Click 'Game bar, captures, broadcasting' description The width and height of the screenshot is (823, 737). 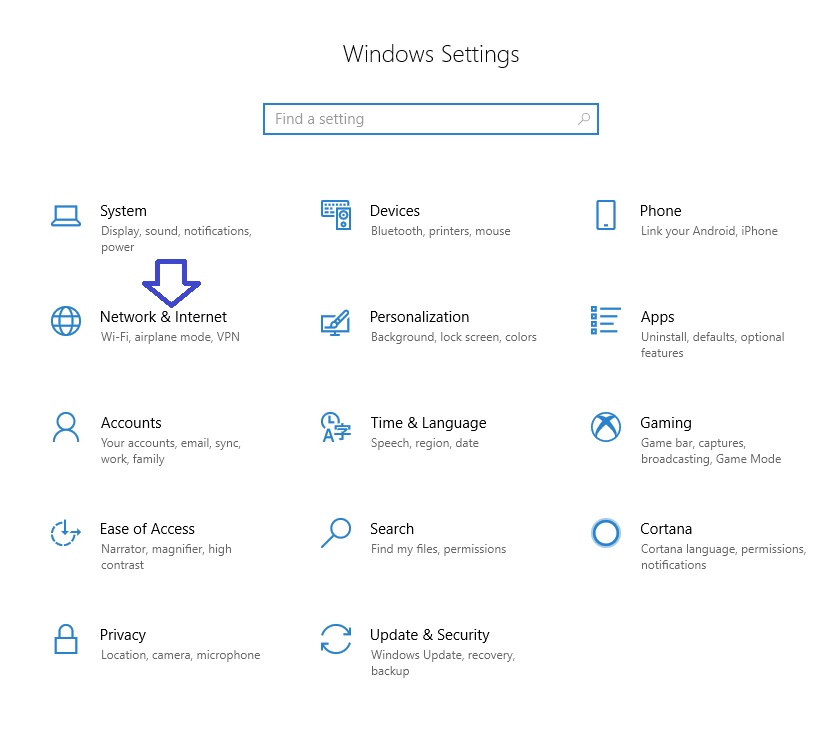pyautogui.click(x=711, y=451)
